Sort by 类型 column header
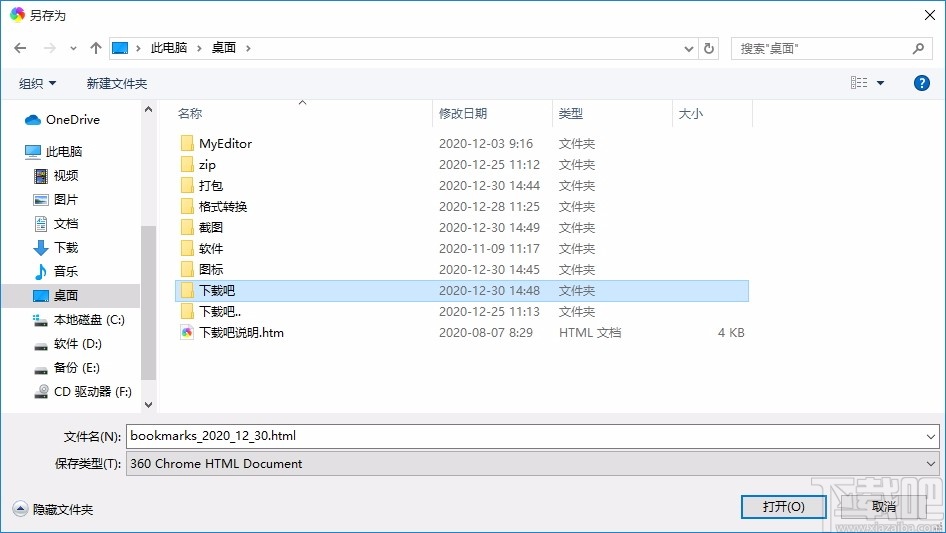 571,113
